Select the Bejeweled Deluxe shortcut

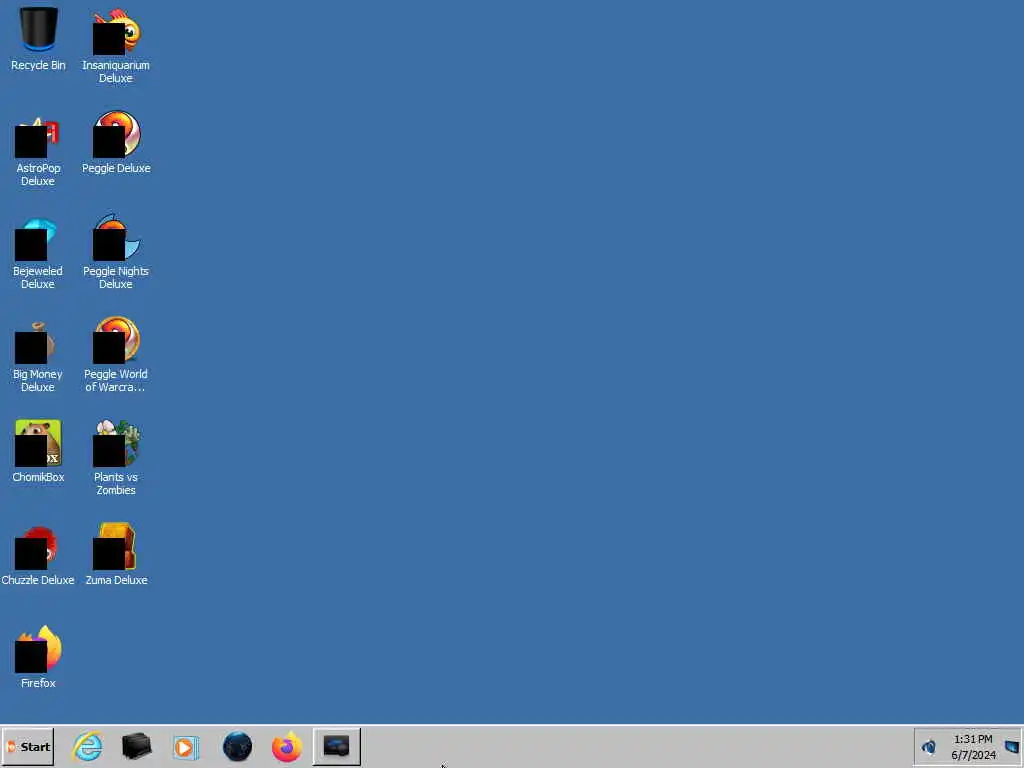[38, 252]
